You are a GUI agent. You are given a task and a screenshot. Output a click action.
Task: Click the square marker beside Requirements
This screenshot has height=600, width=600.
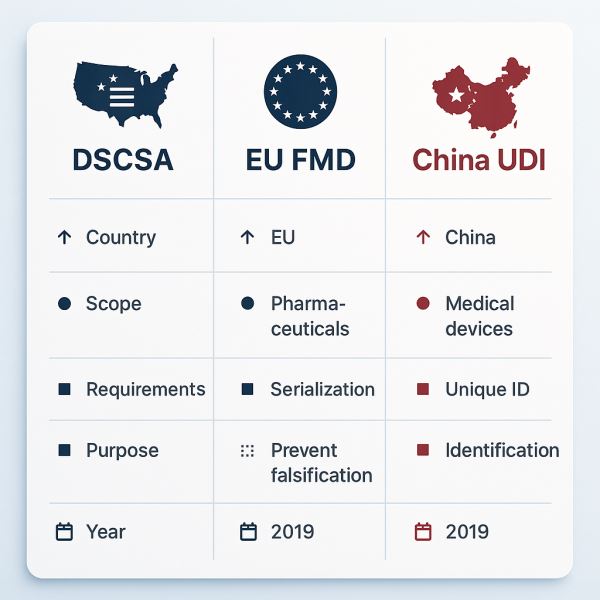[65, 390]
